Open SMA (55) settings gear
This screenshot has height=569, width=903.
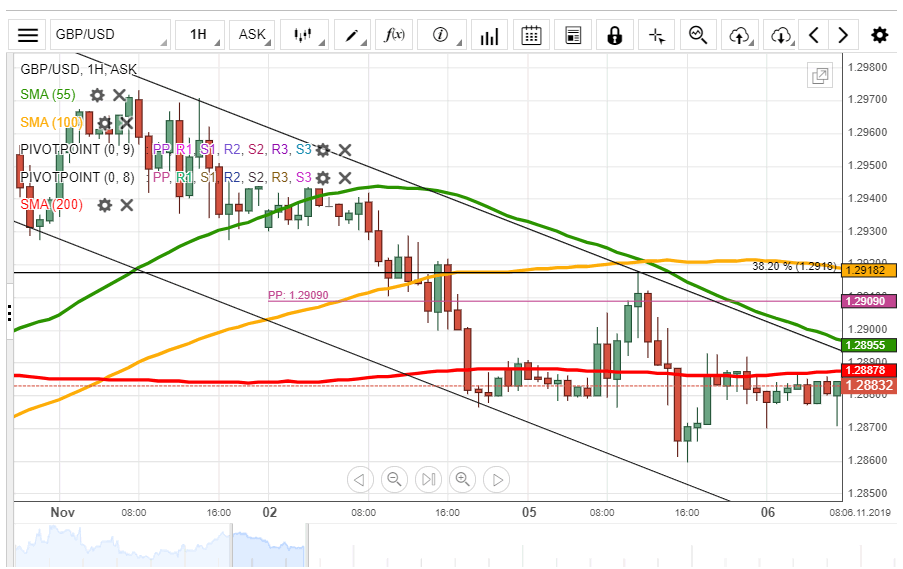tap(97, 95)
